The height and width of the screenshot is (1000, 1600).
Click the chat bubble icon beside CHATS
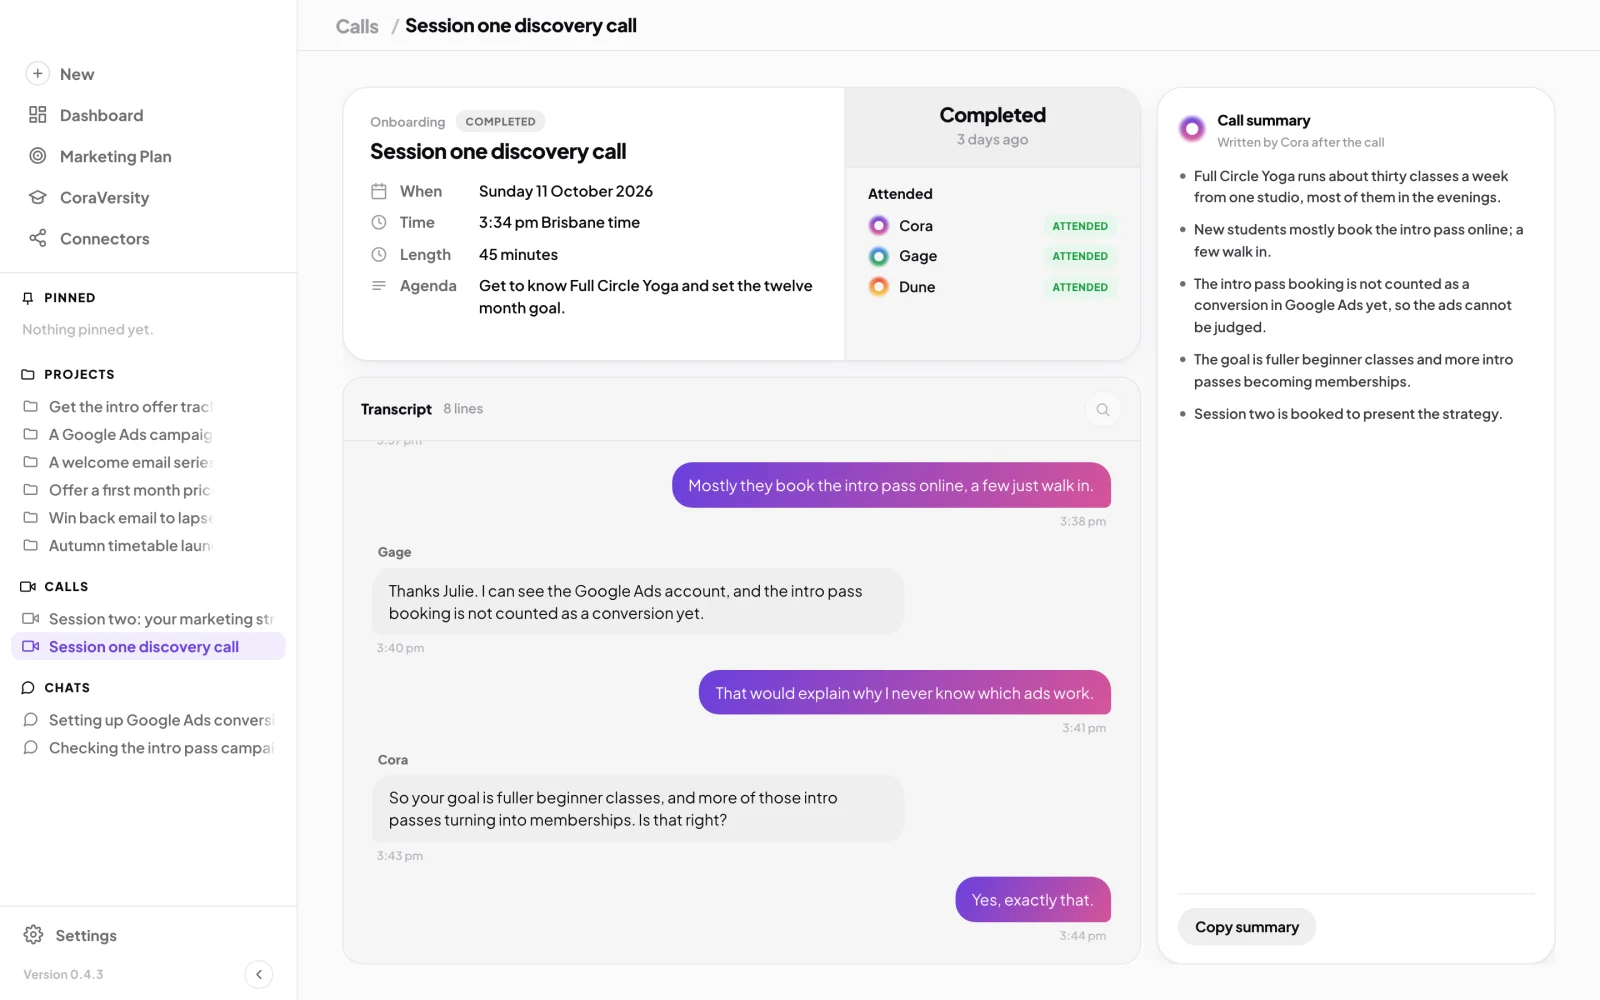pos(28,688)
